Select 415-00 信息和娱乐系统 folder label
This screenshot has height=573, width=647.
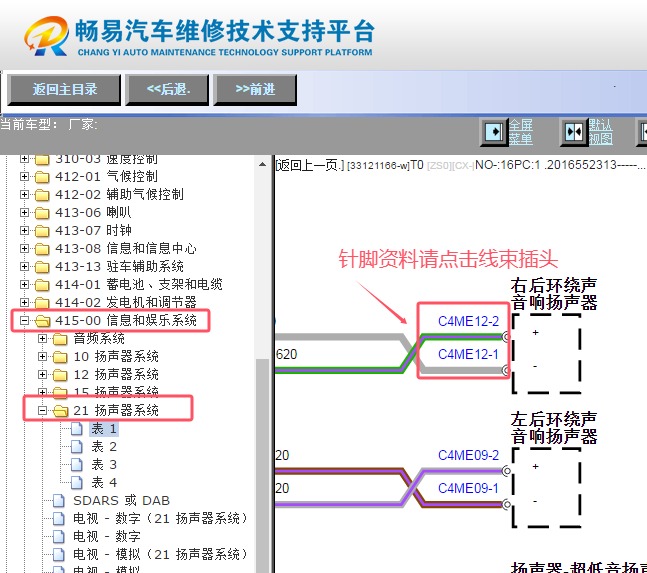coord(126,321)
